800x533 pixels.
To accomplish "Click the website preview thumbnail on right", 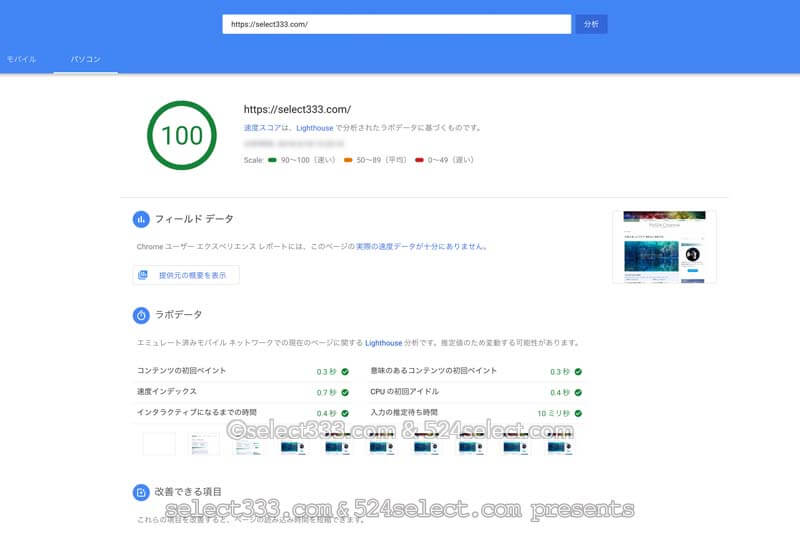I will pyautogui.click(x=664, y=247).
